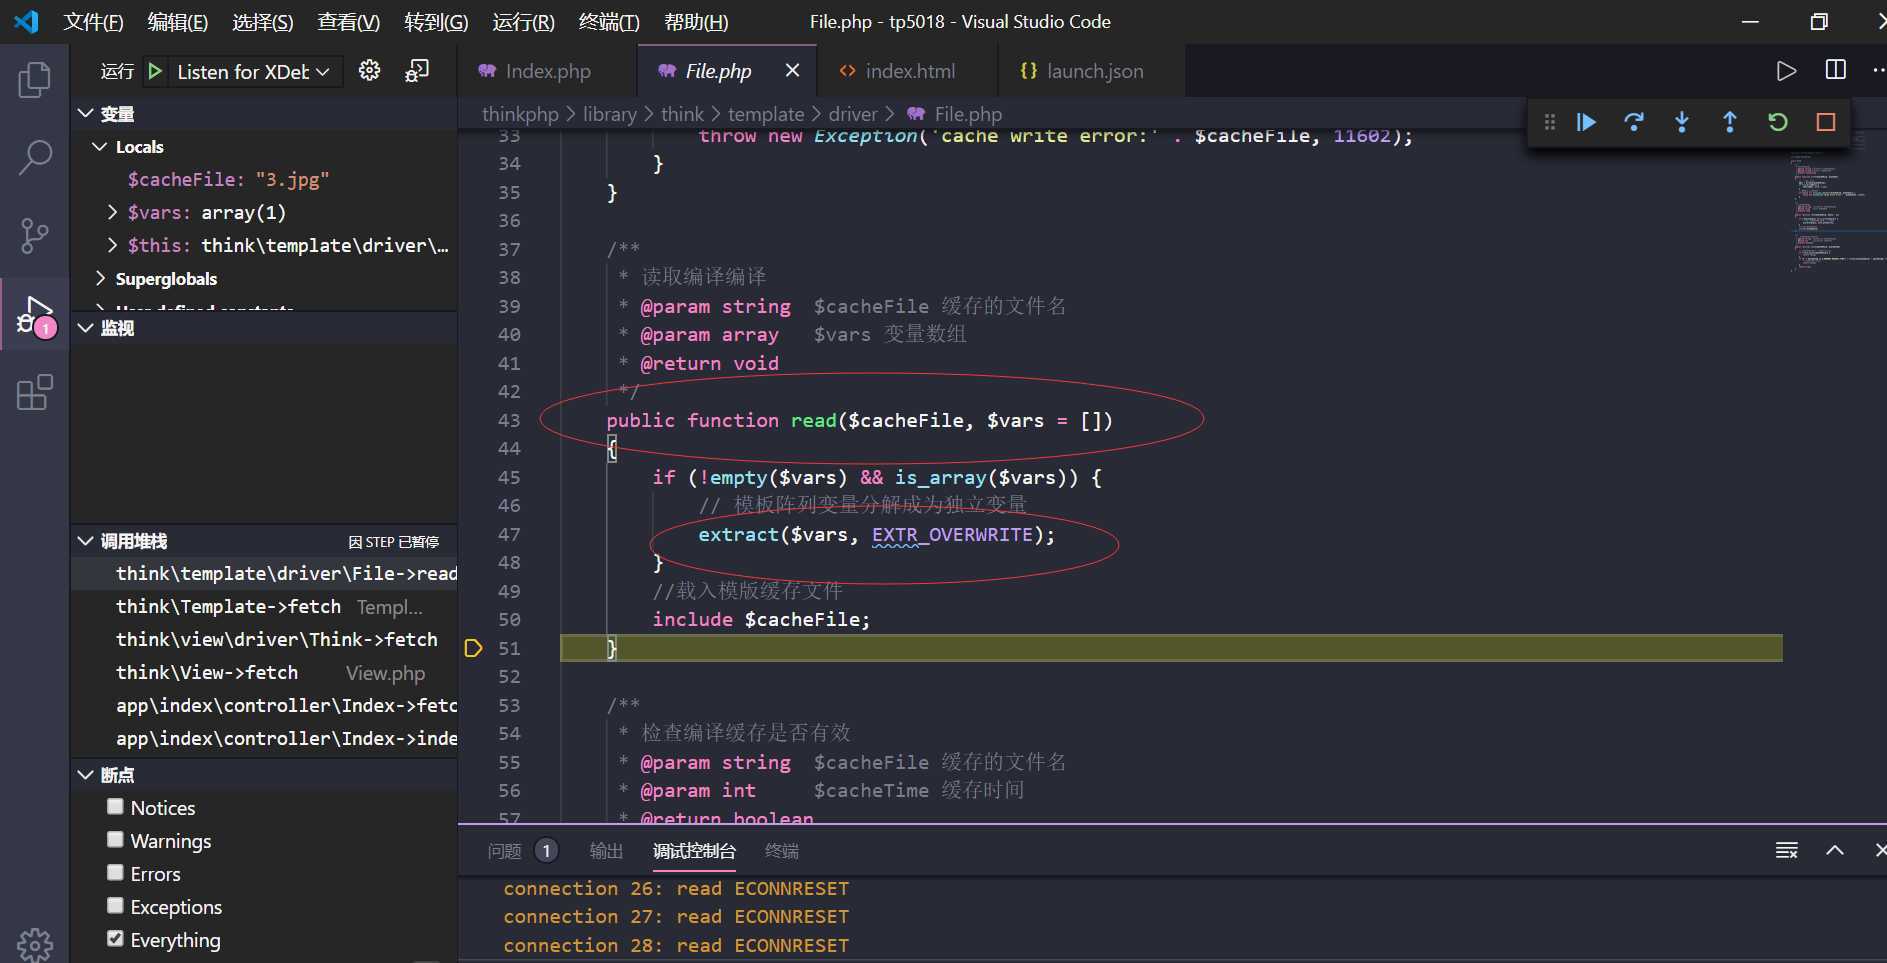Click Stop in debug toolbar
Viewport: 1887px width, 963px height.
[x=1826, y=122]
